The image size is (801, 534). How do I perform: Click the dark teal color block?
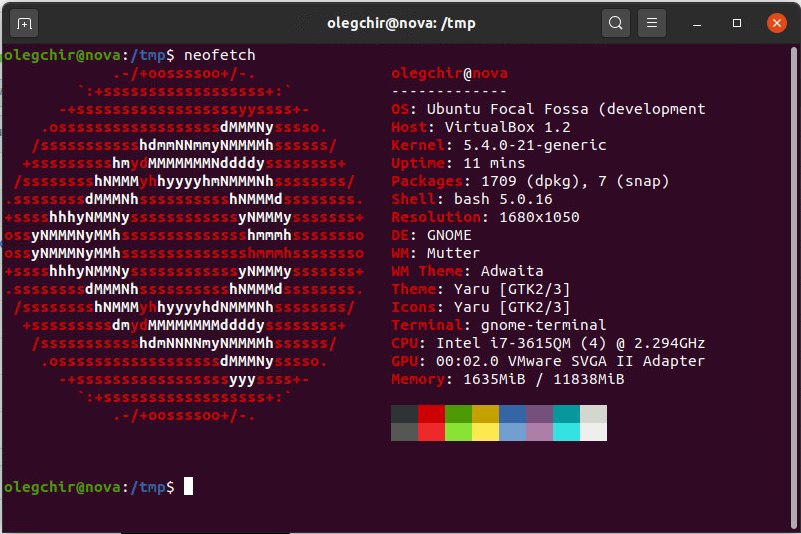point(567,414)
